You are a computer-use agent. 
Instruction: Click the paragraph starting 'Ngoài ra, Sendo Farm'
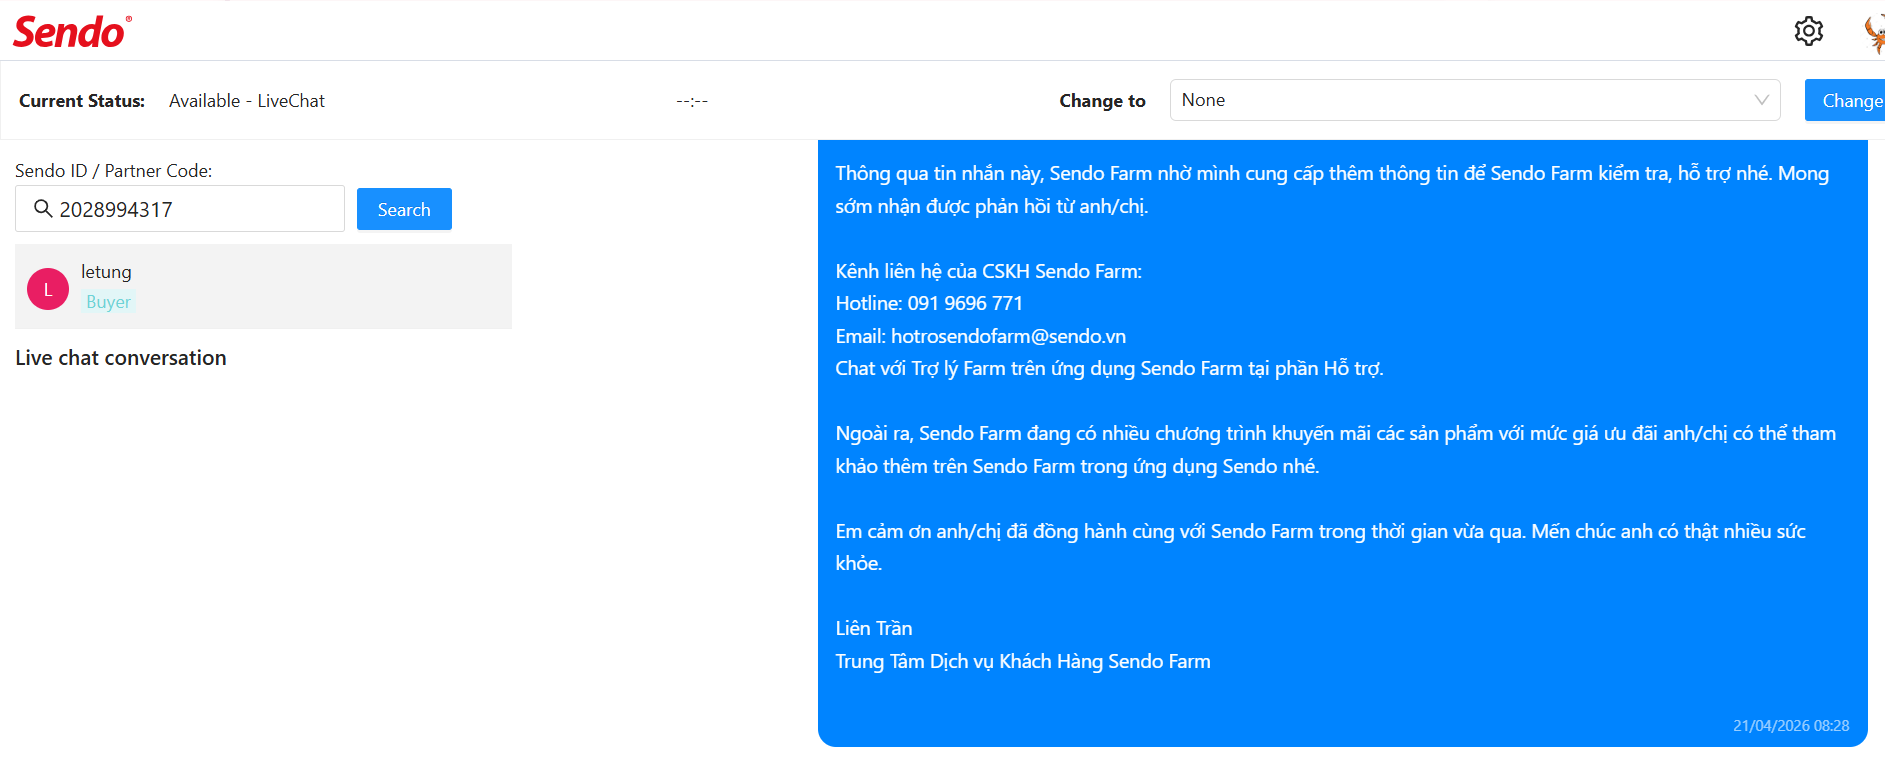[1336, 449]
